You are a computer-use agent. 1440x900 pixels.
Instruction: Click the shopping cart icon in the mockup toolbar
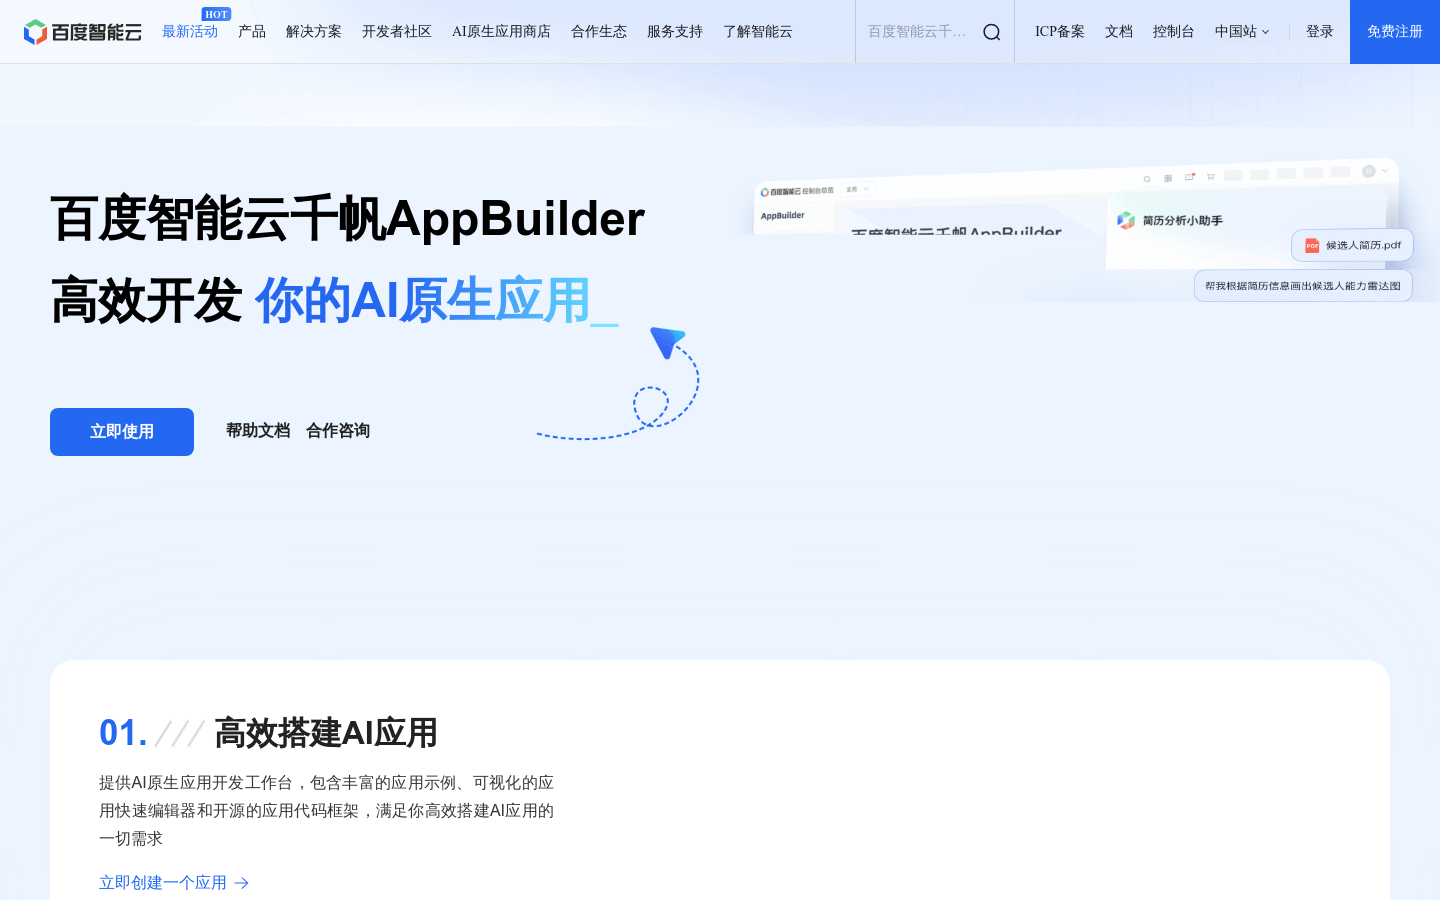[x=1210, y=176]
